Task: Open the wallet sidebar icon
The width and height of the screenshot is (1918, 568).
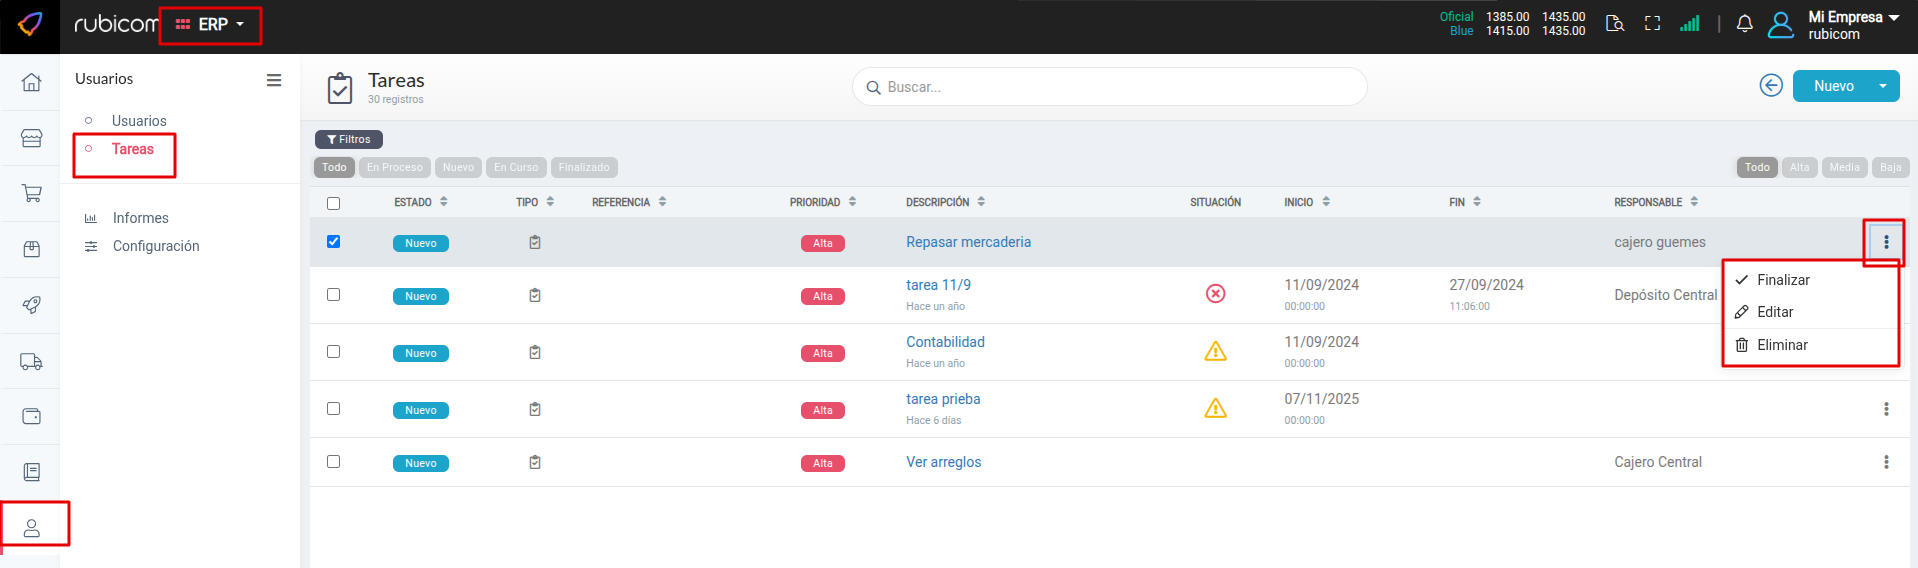Action: point(31,416)
